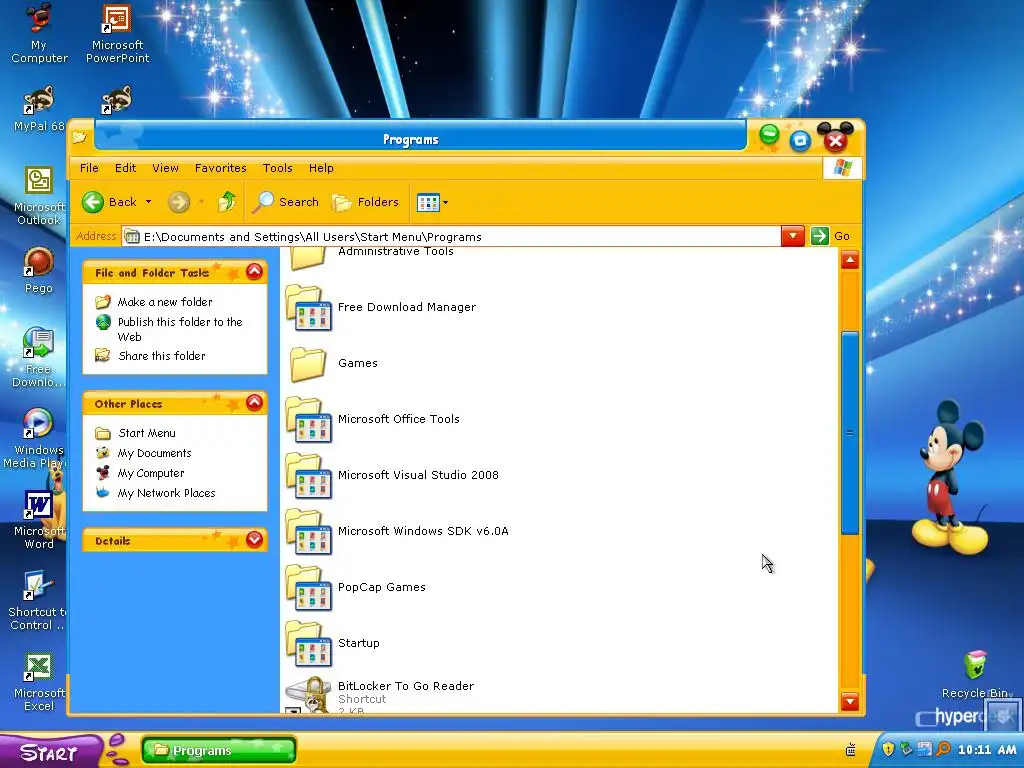
Task: Click the folder icon in title bar
Action: click(x=80, y=136)
